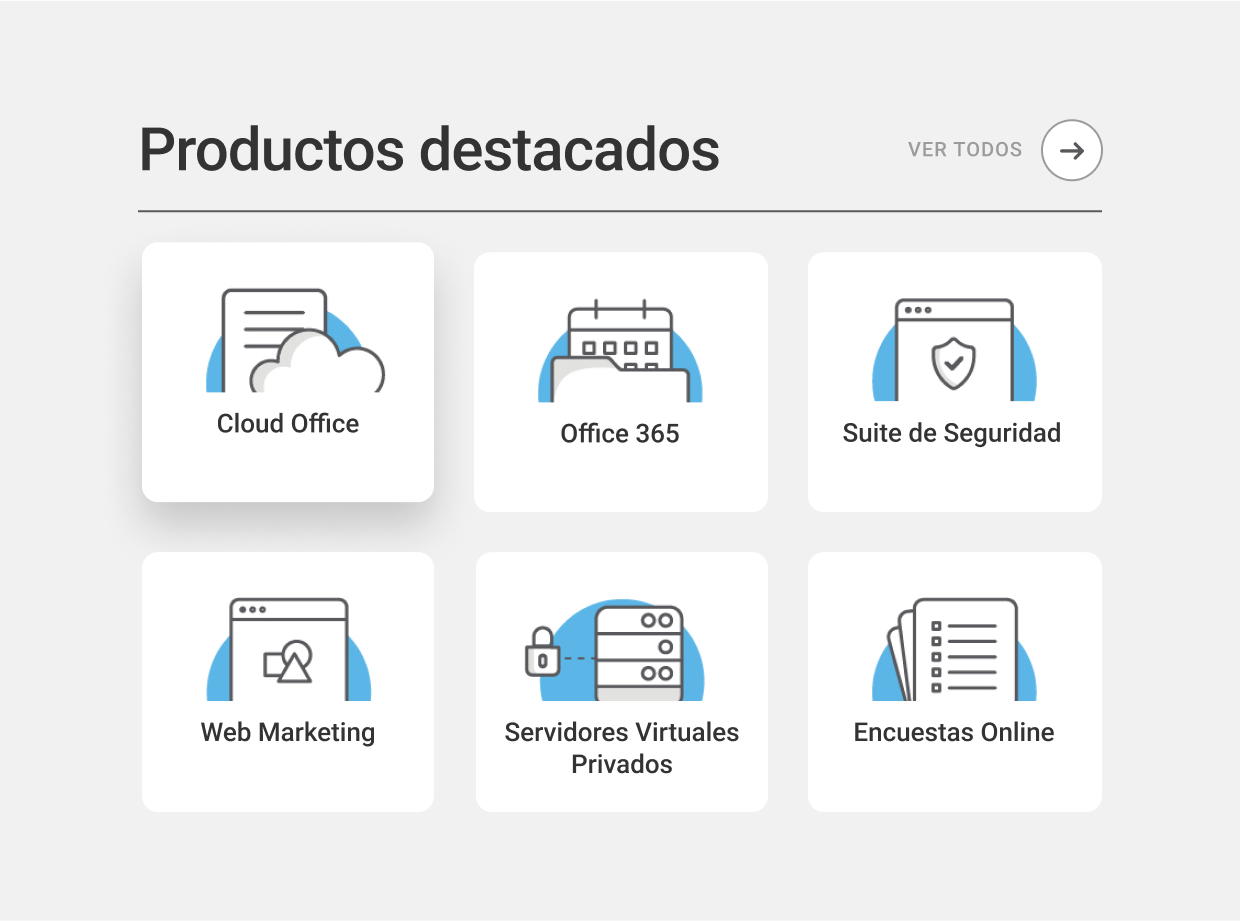
Task: Open Servidores Virtuales Privados text
Action: [x=622, y=748]
